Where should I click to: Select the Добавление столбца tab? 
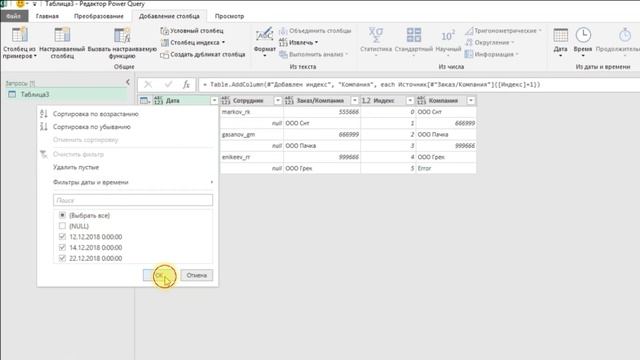tap(169, 16)
